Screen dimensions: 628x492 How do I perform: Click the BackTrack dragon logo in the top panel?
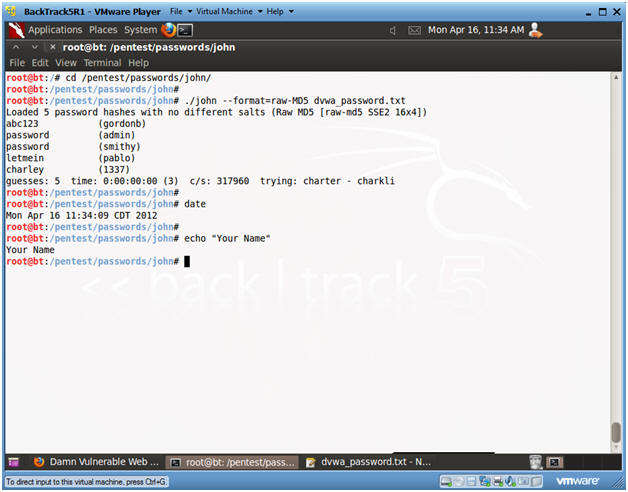pyautogui.click(x=16, y=30)
